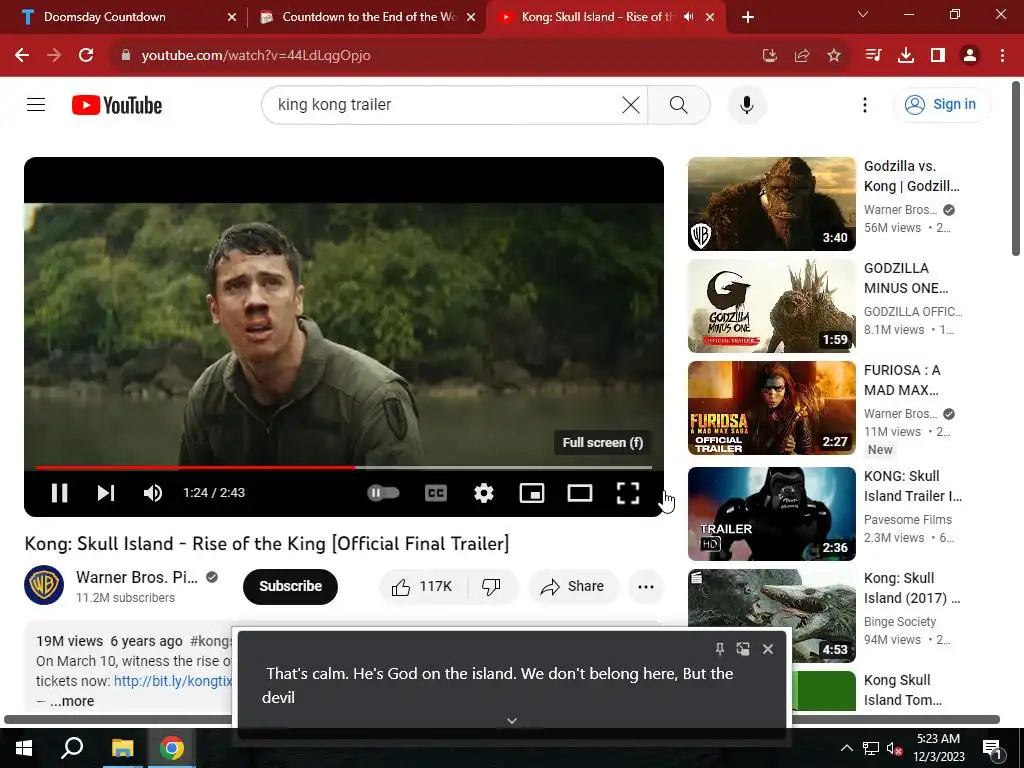Start voice search with microphone icon
The height and width of the screenshot is (768, 1024).
pyautogui.click(x=746, y=104)
